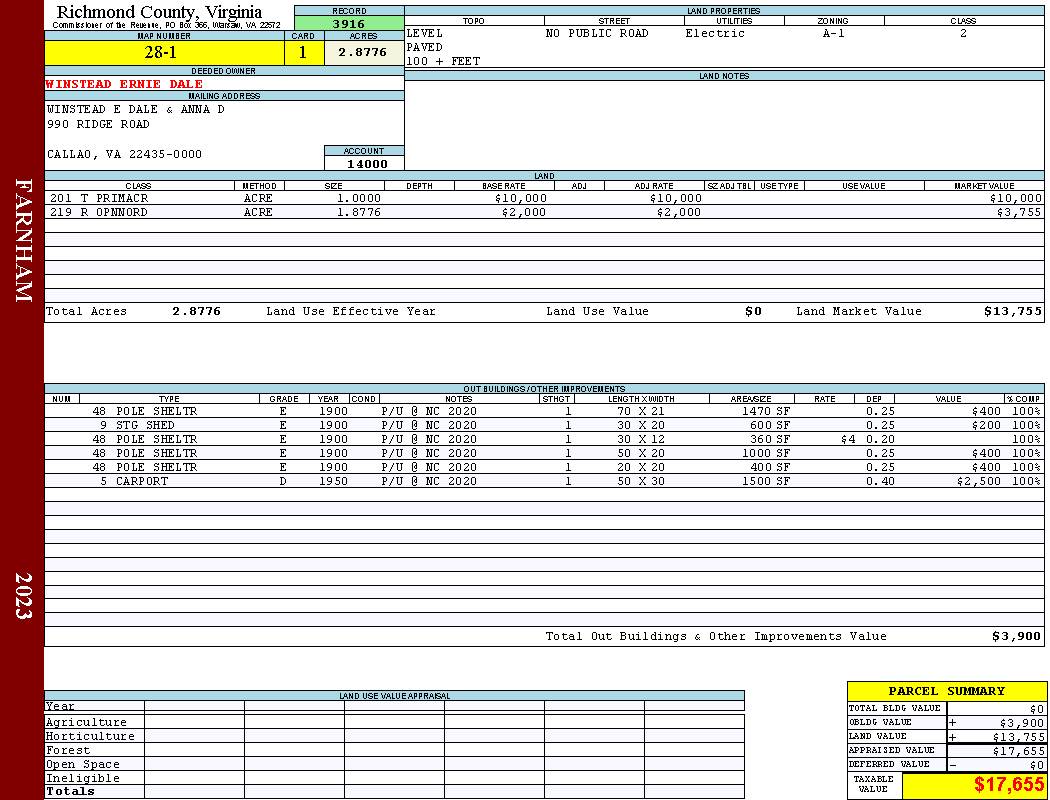Click taxable value $17,655 in red
Image resolution: width=1050 pixels, height=800 pixels.
[x=1009, y=785]
